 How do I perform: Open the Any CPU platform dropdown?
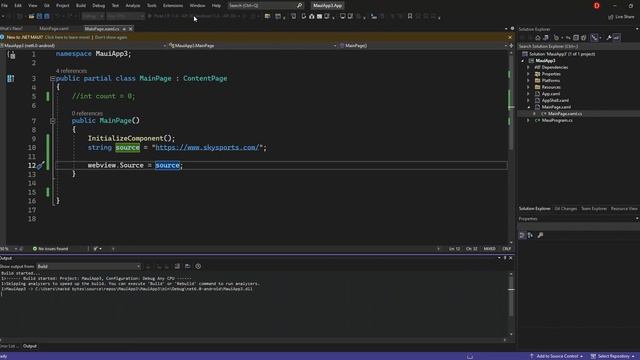click(x=125, y=16)
